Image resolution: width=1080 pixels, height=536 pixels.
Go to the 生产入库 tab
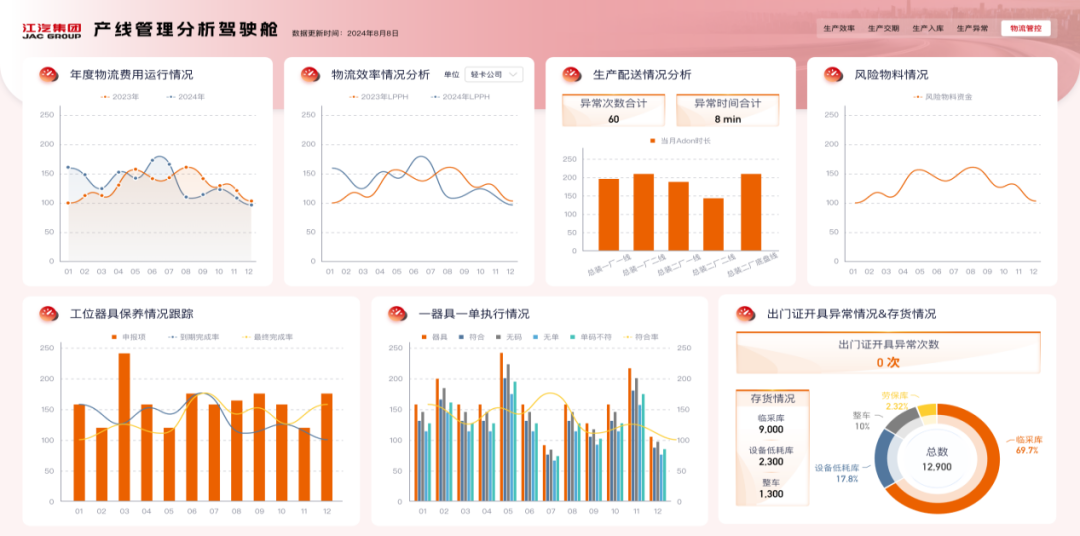click(927, 28)
